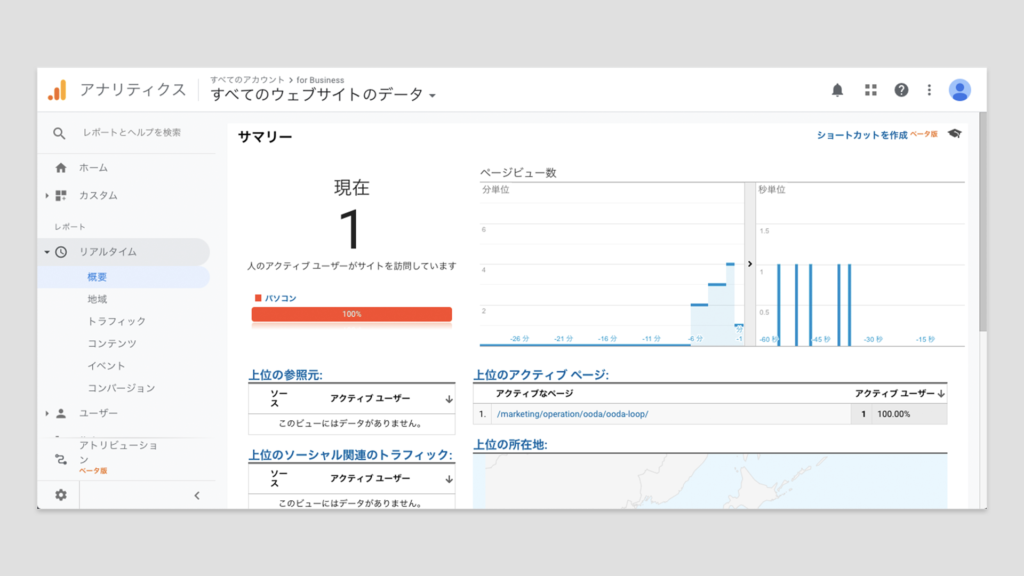Open the user account avatar
The image size is (1024, 576).
point(960,90)
